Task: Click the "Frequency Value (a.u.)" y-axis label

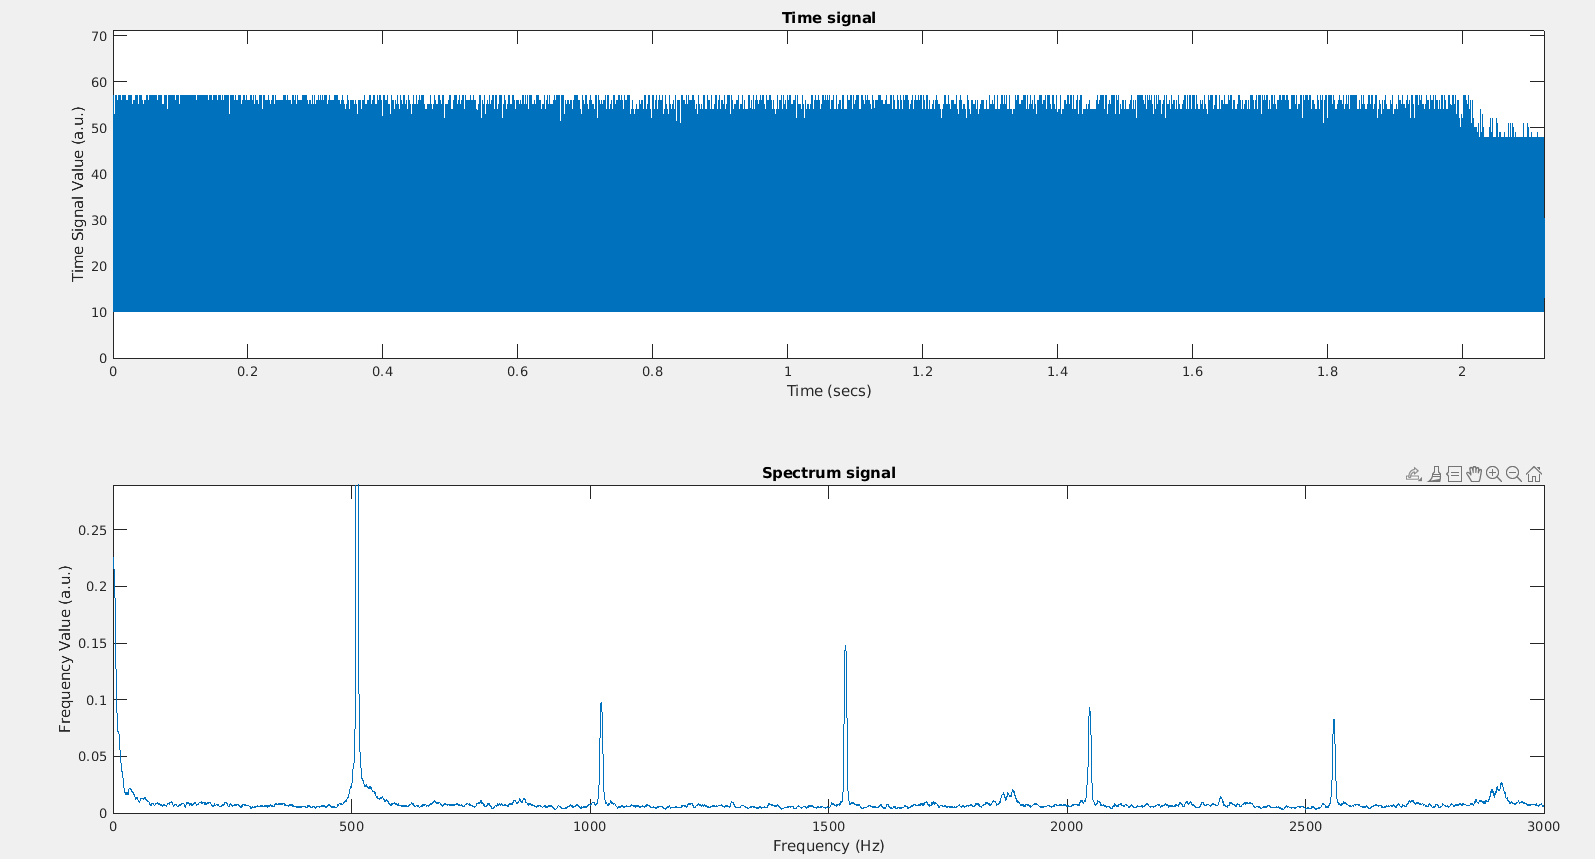Action: click(65, 649)
